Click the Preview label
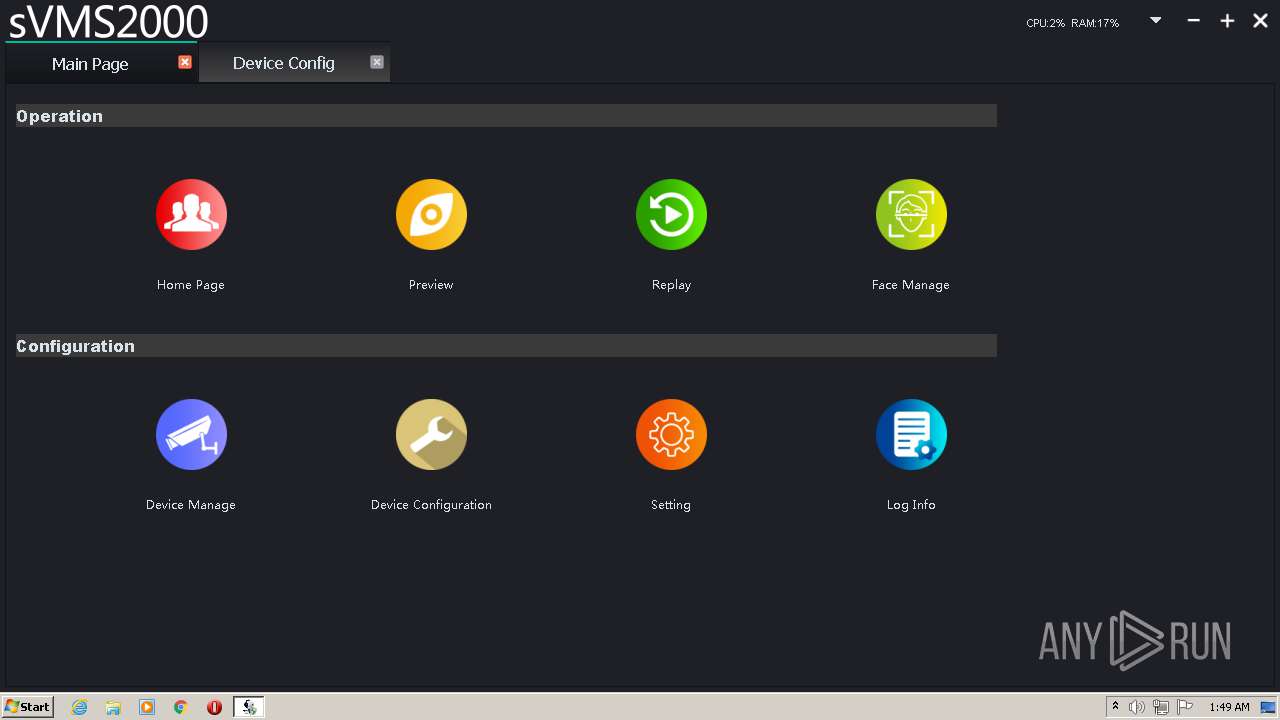1280x720 pixels. 431,285
